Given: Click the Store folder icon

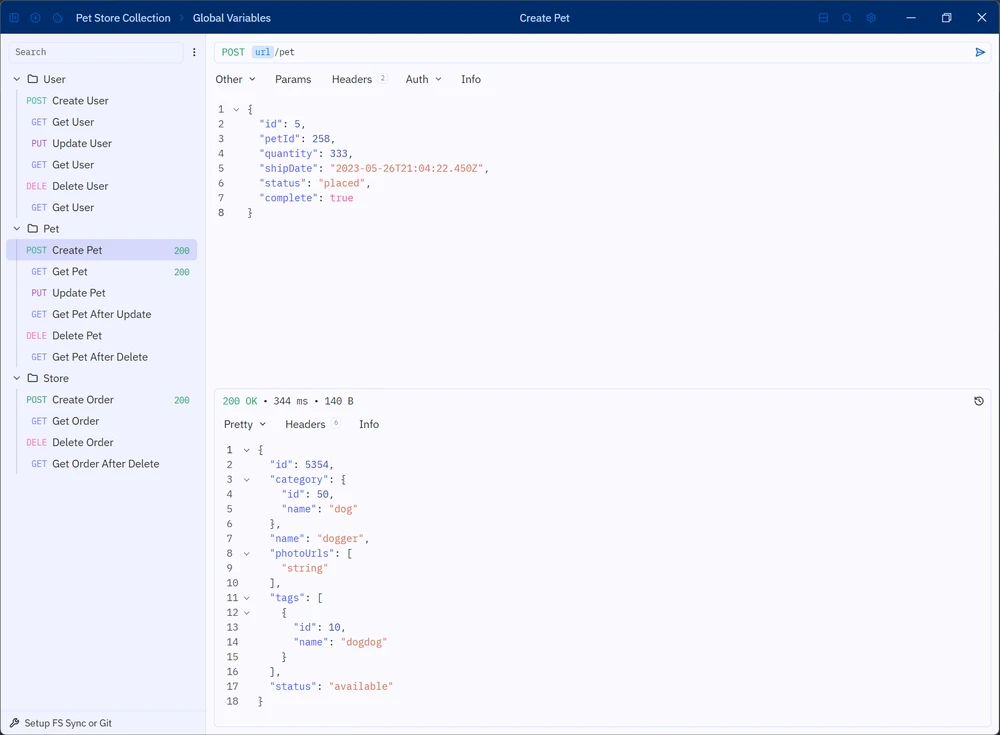Looking at the screenshot, I should [x=33, y=378].
